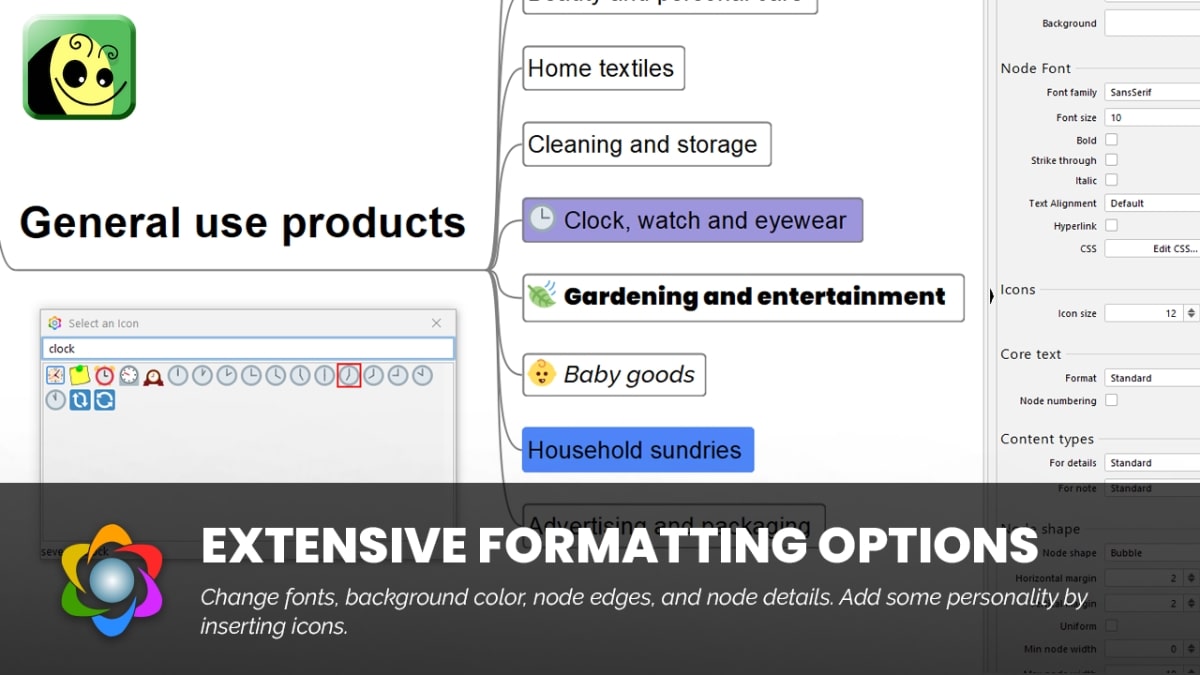Select the twelve o'clock clock face icon
This screenshot has height=675, width=1200.
pos(178,376)
